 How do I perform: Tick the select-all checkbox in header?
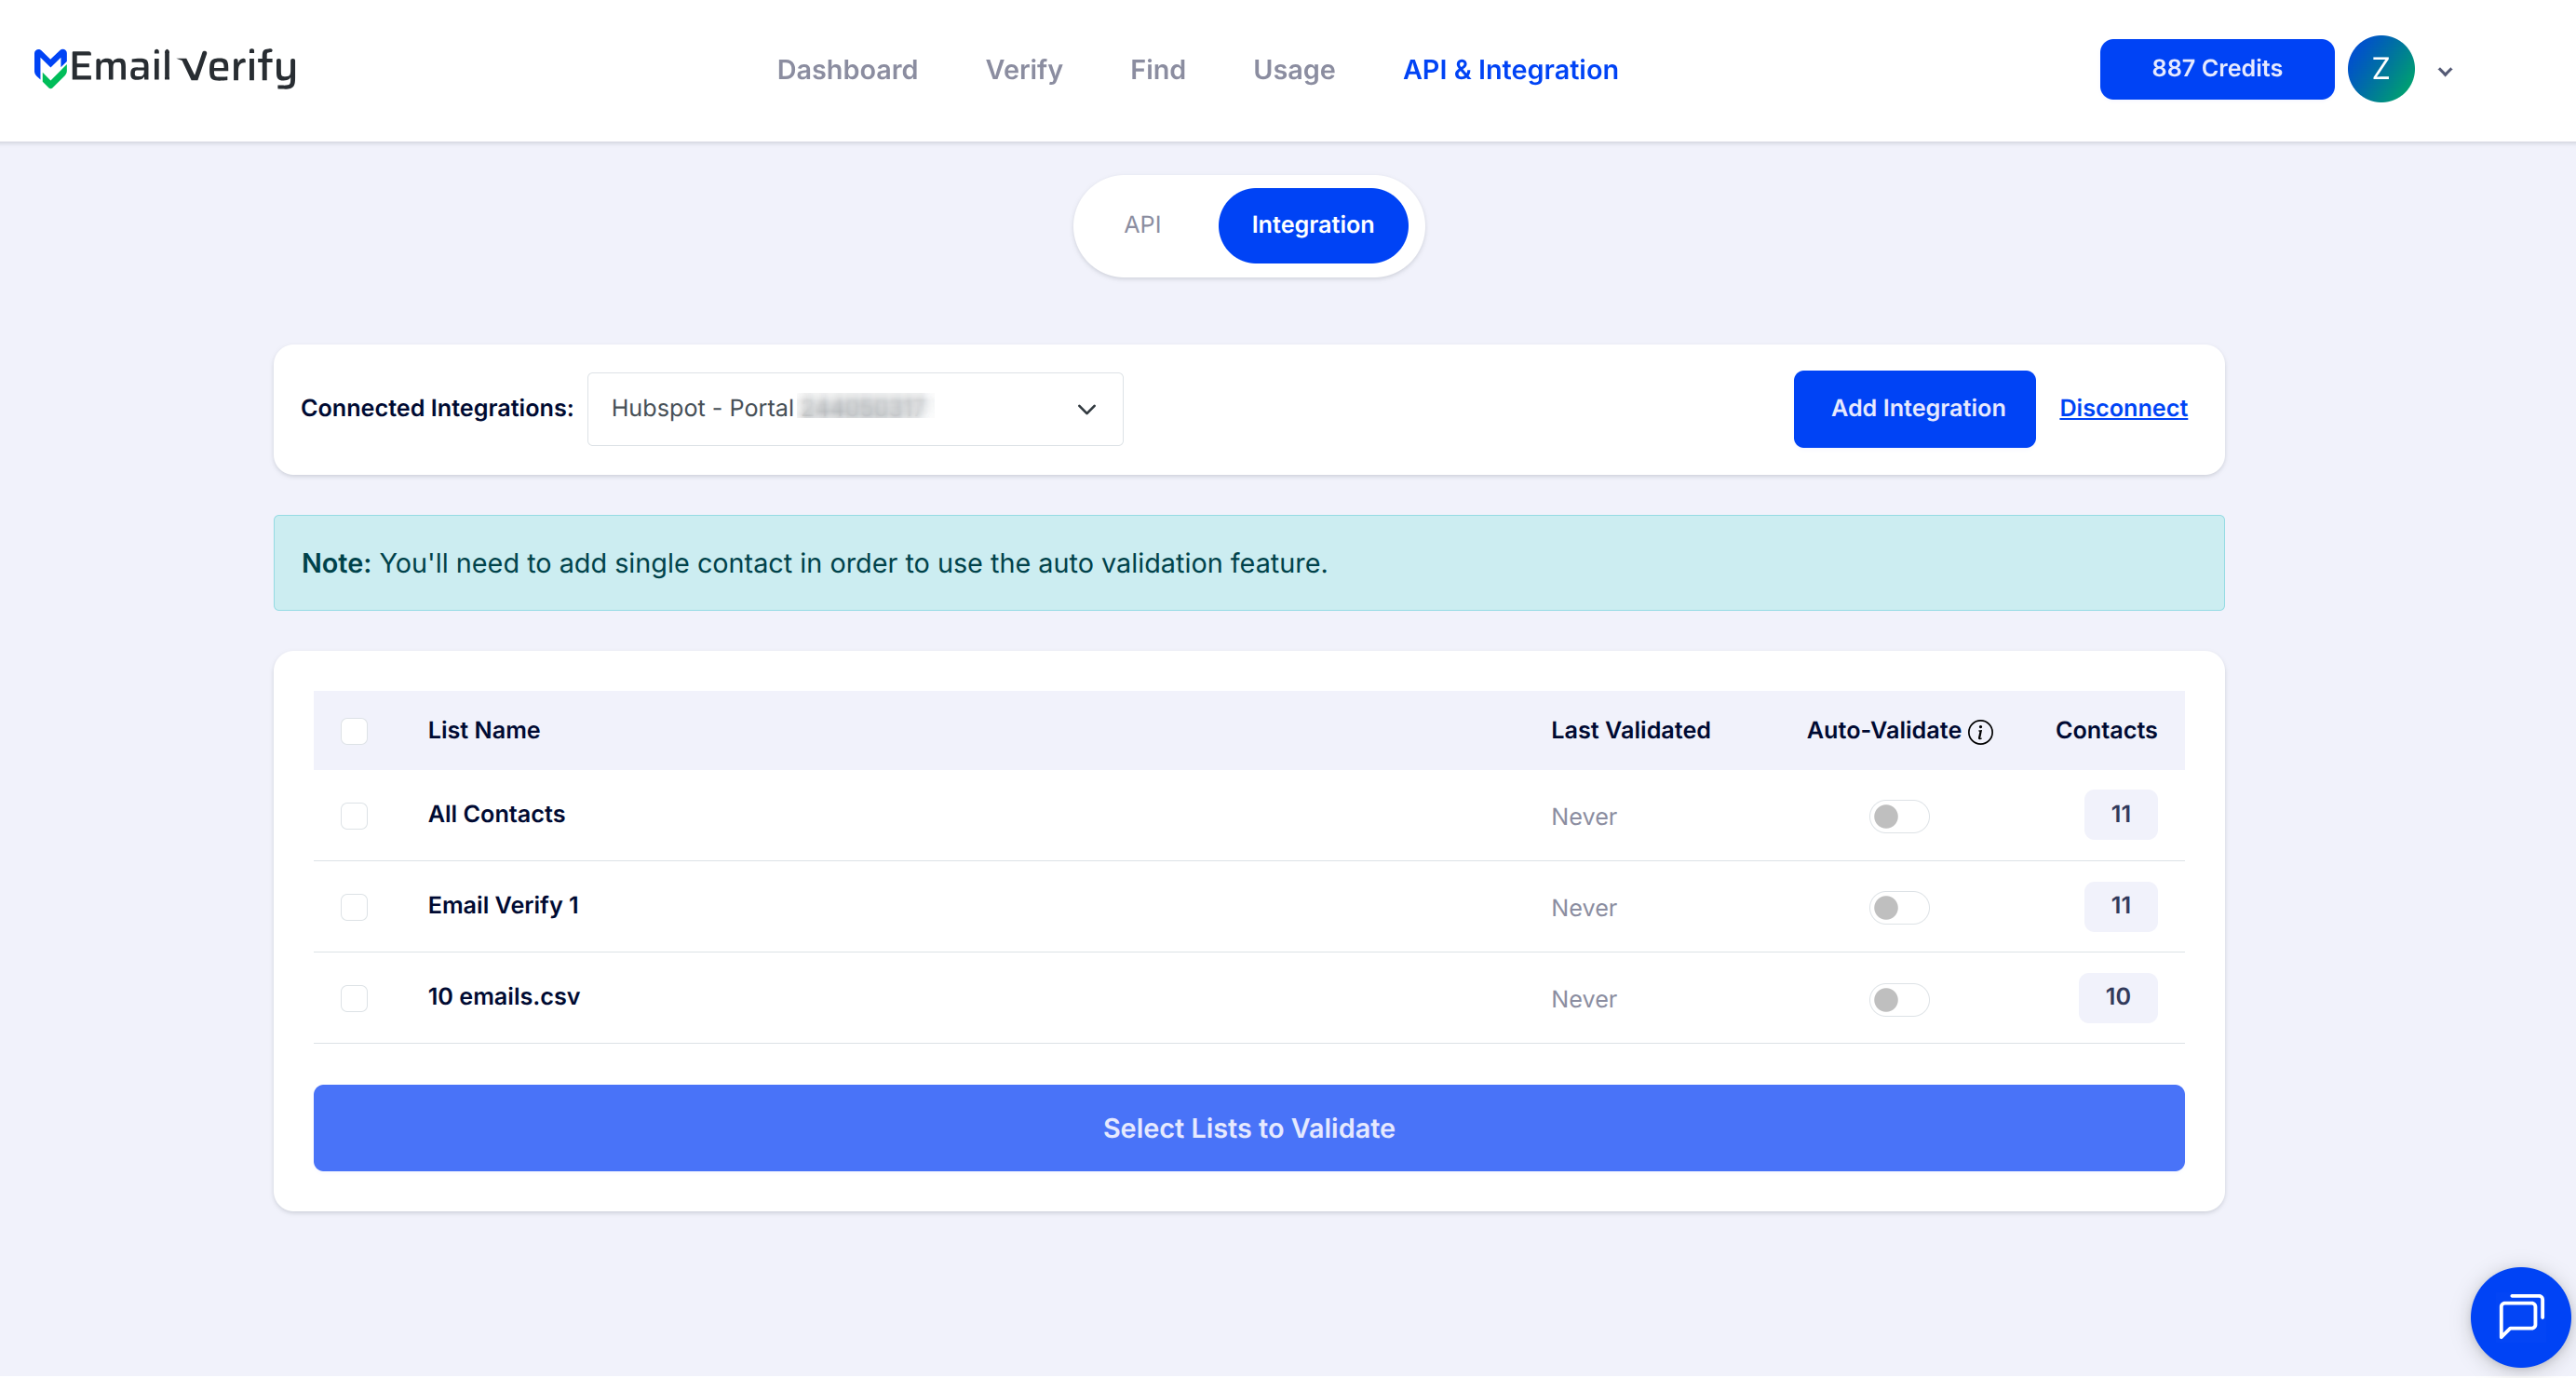coord(354,731)
